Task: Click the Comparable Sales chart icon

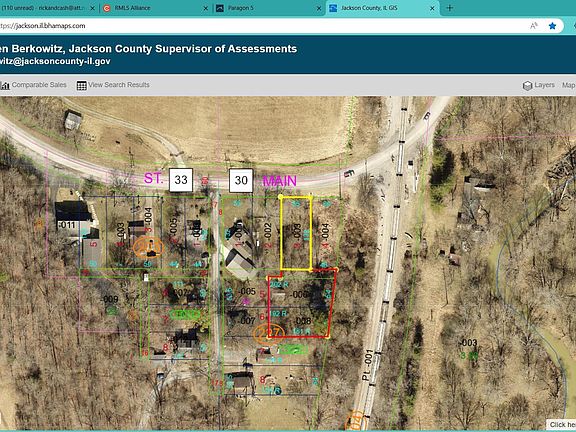Action: (x=5, y=85)
